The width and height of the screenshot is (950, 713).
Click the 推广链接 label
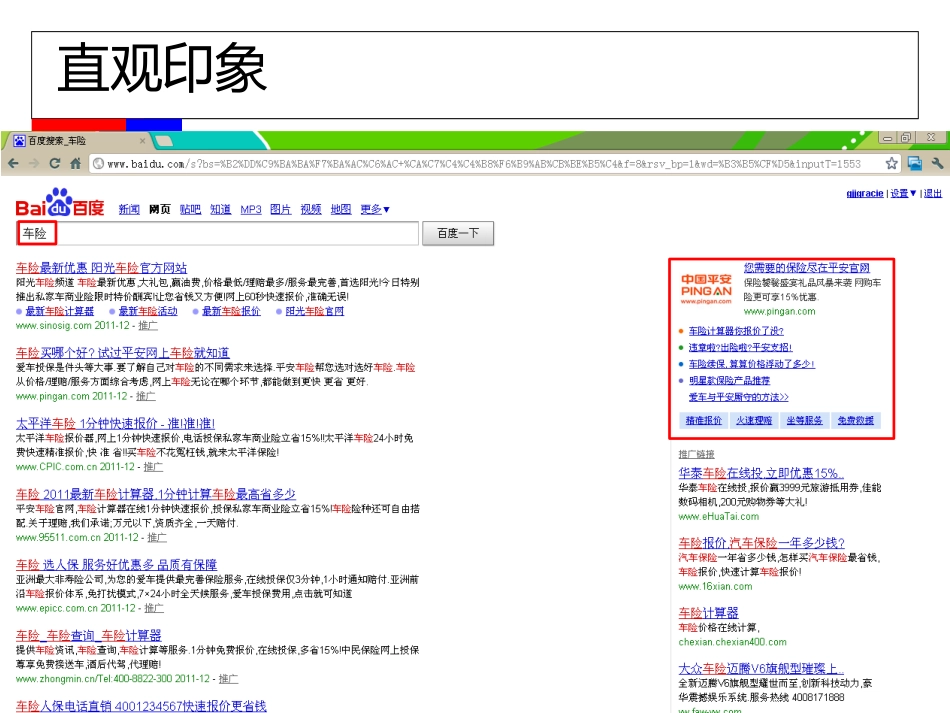click(x=696, y=454)
